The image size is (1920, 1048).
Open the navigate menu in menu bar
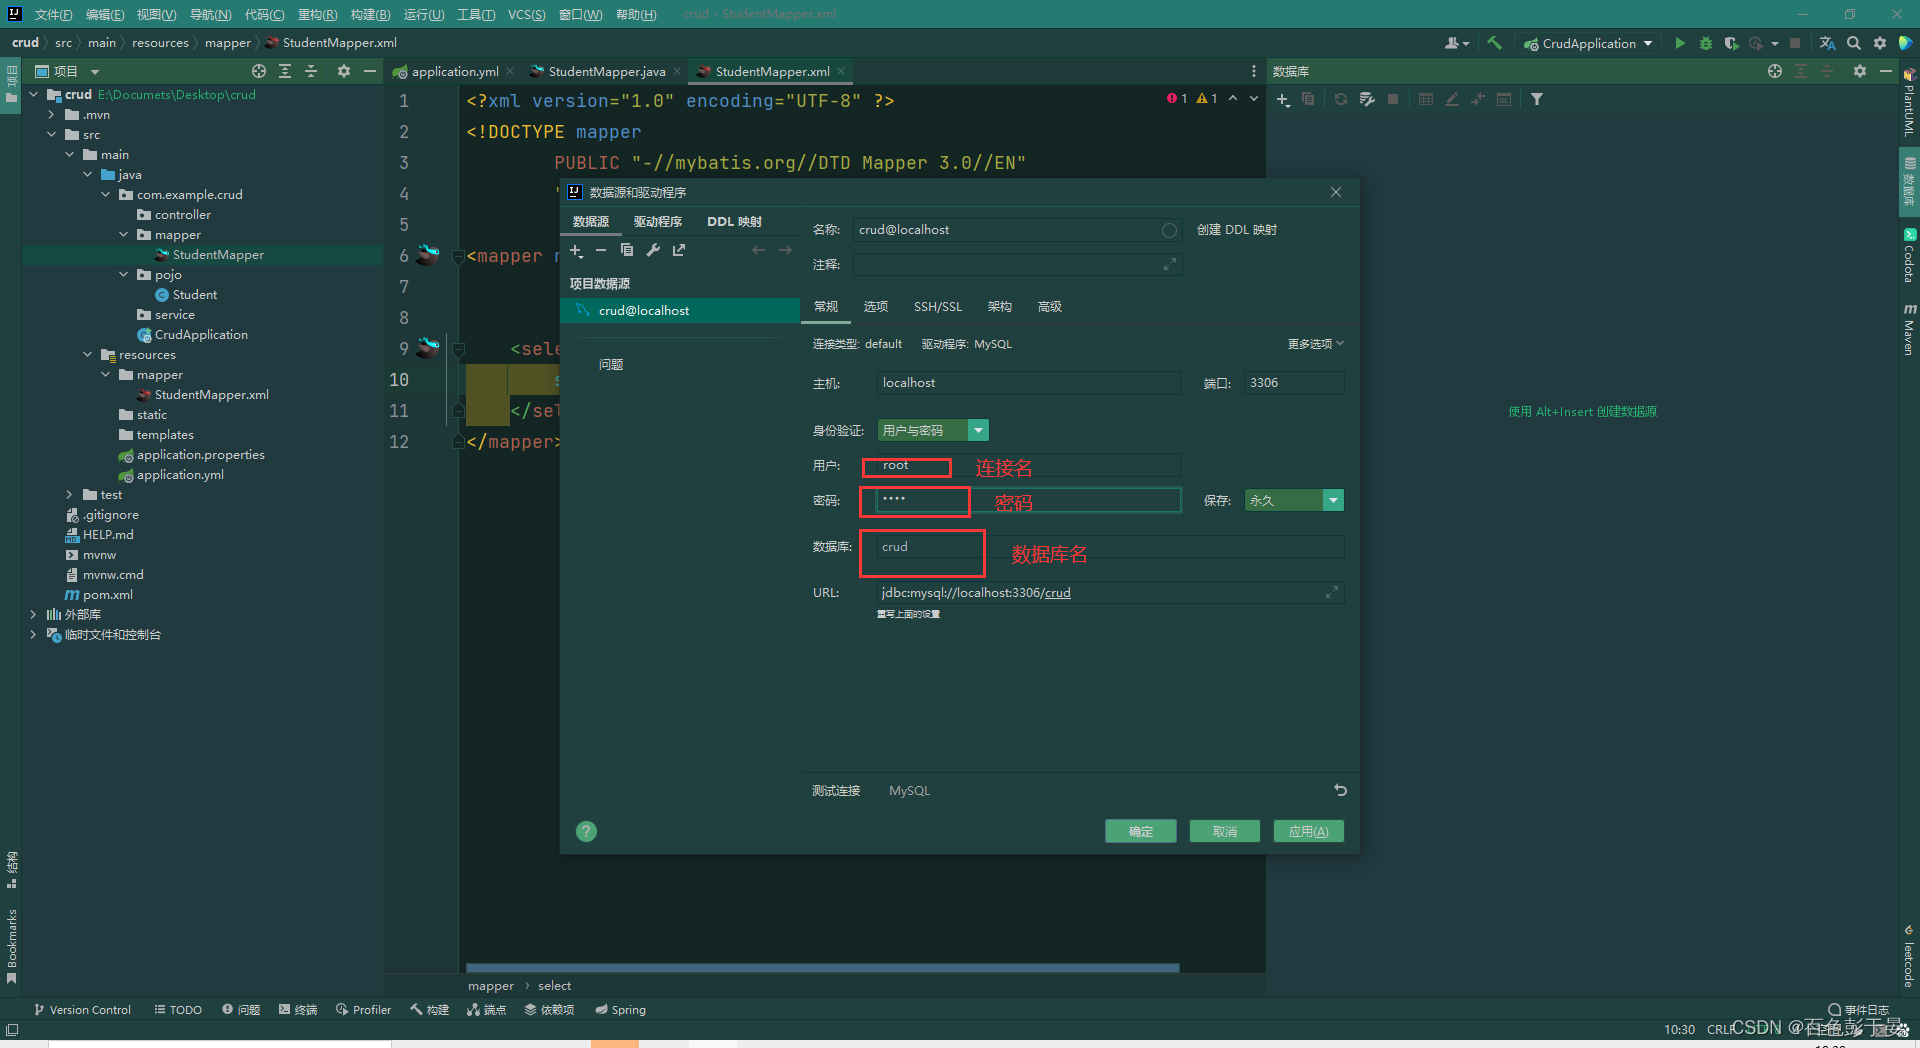(x=210, y=14)
